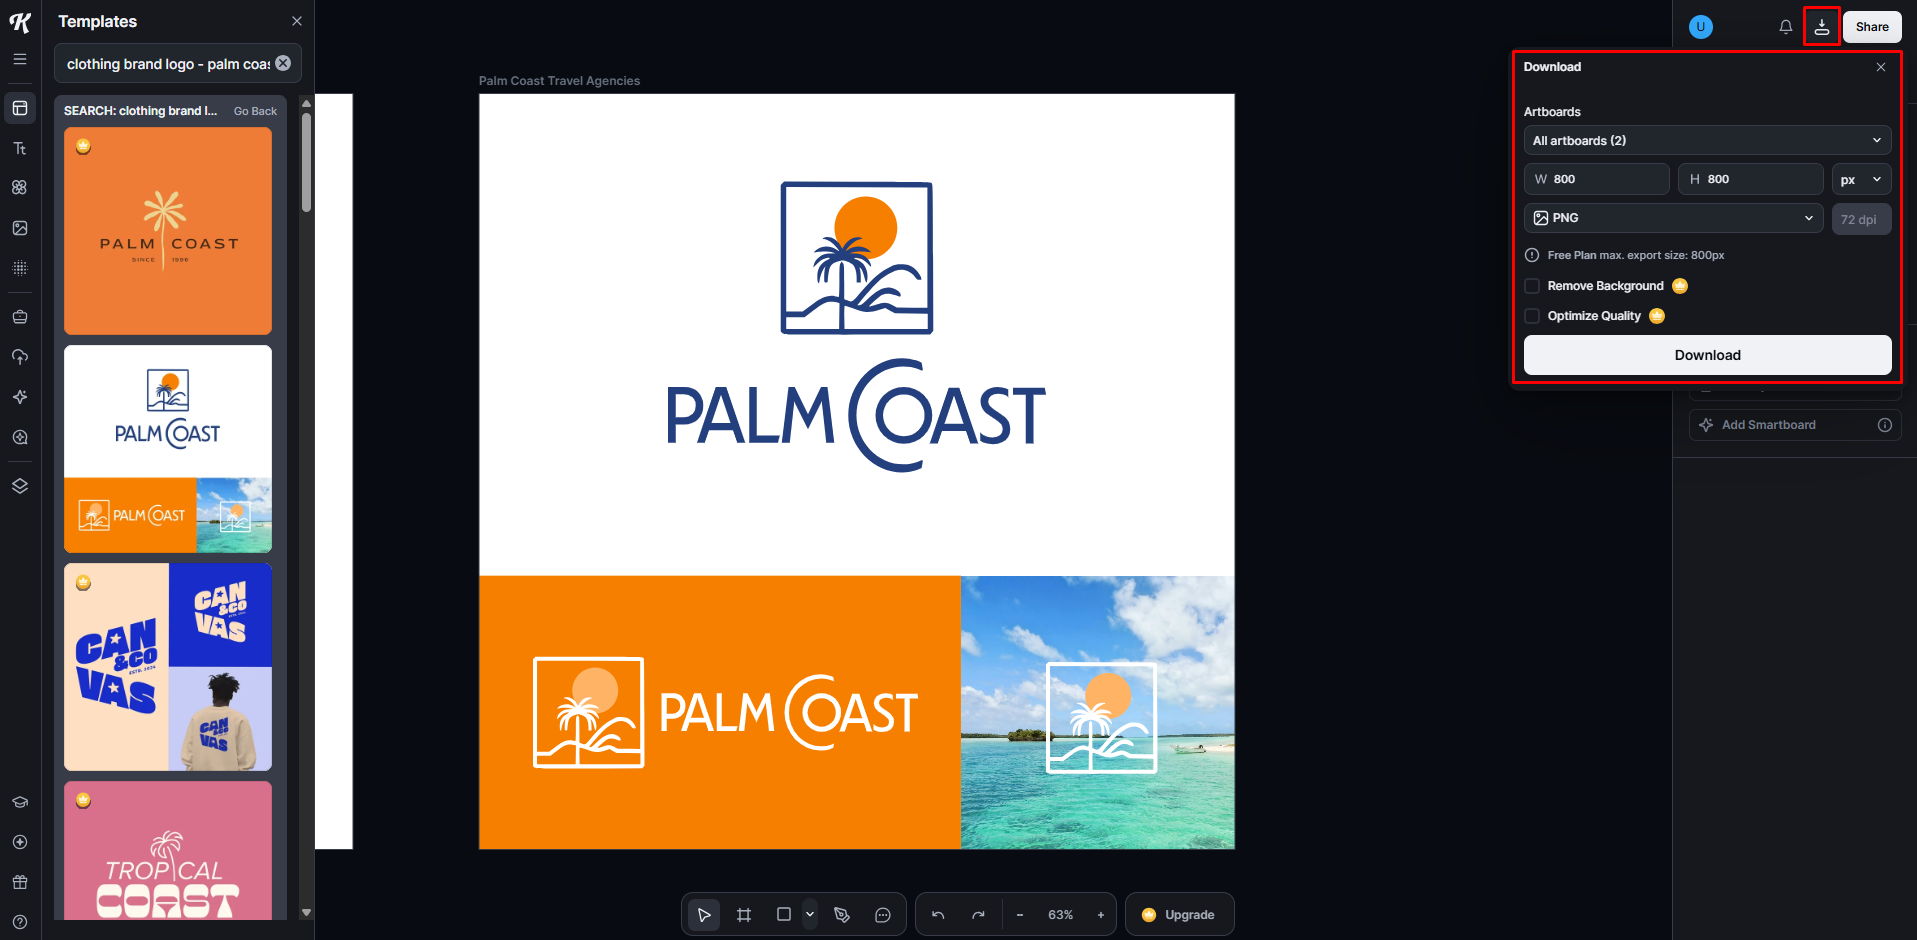Select the Frame tool in the bottom toolbar
1917x940 pixels.
click(x=743, y=913)
